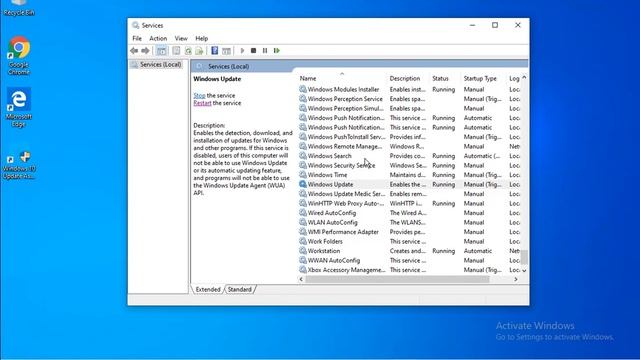
Task: Sort by the Description column header
Action: pos(407,78)
